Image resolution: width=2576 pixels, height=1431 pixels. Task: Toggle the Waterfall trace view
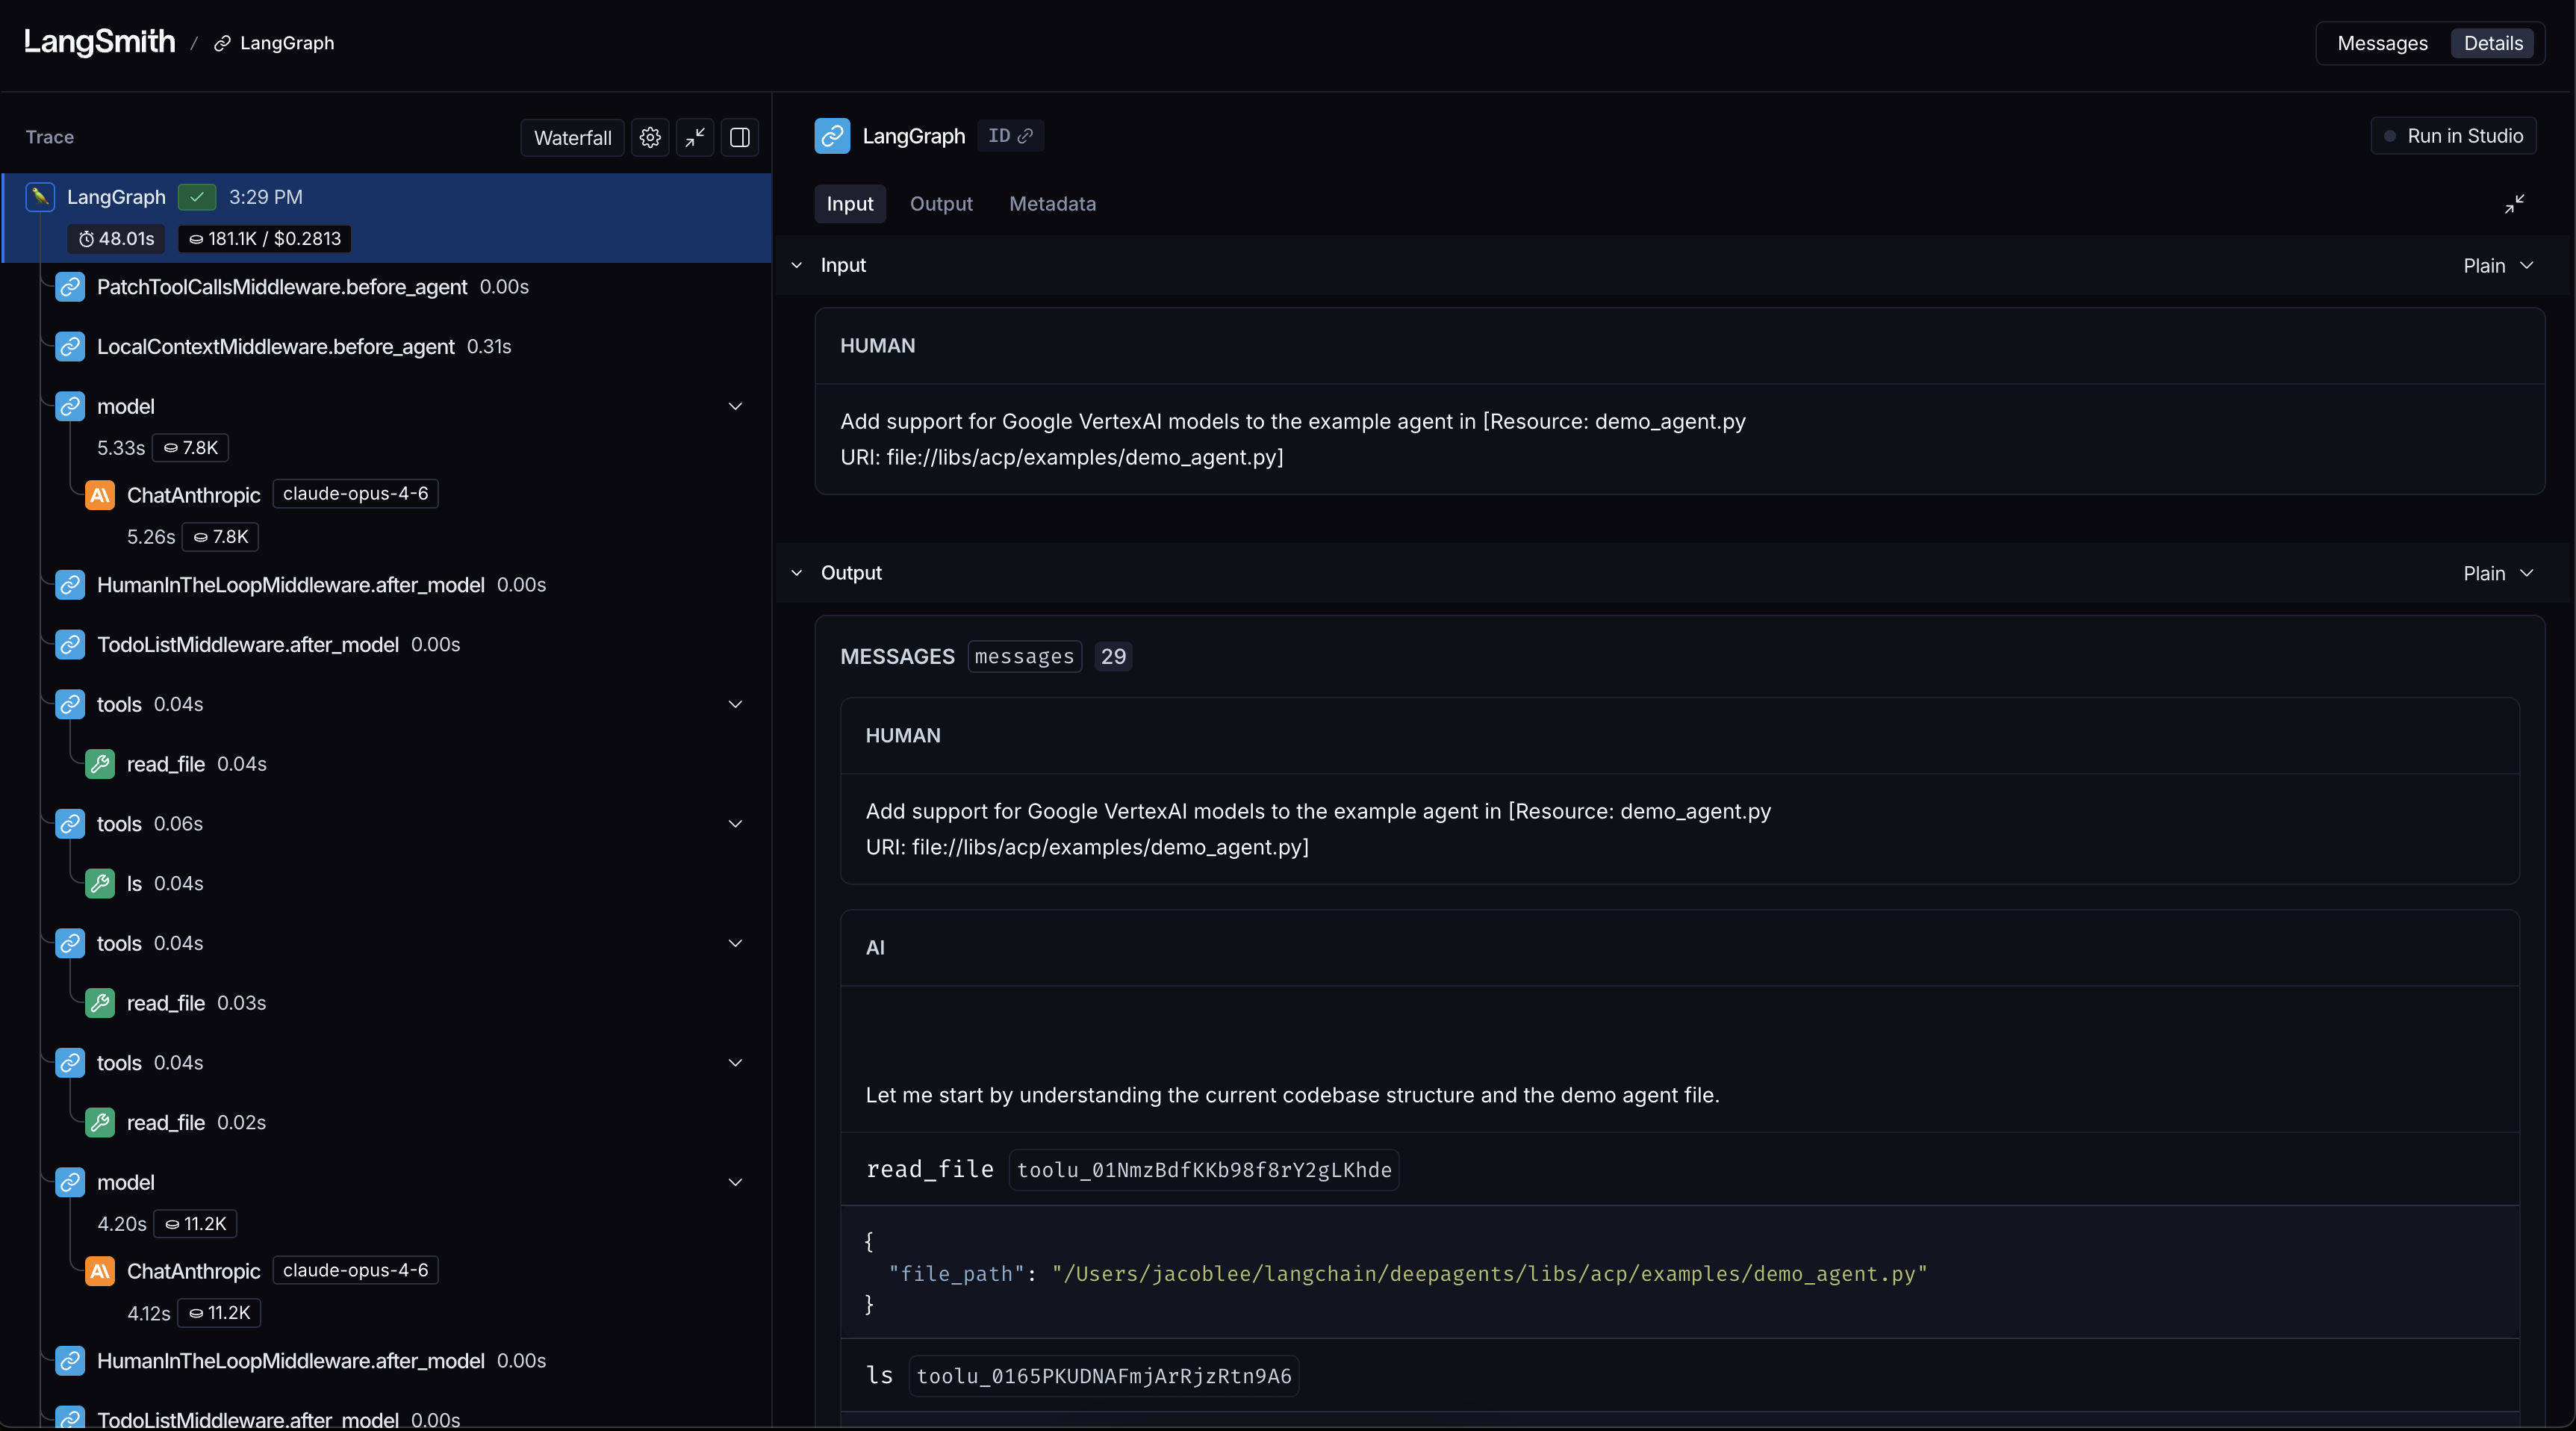572,137
